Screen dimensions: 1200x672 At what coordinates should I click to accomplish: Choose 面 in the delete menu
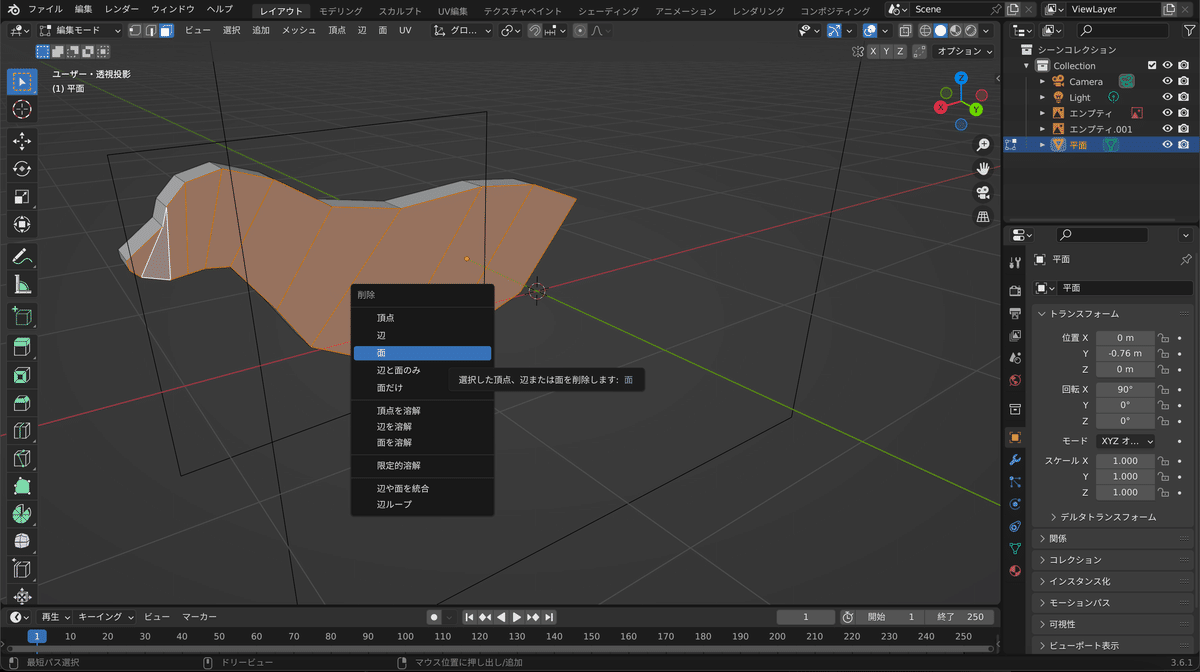click(422, 353)
